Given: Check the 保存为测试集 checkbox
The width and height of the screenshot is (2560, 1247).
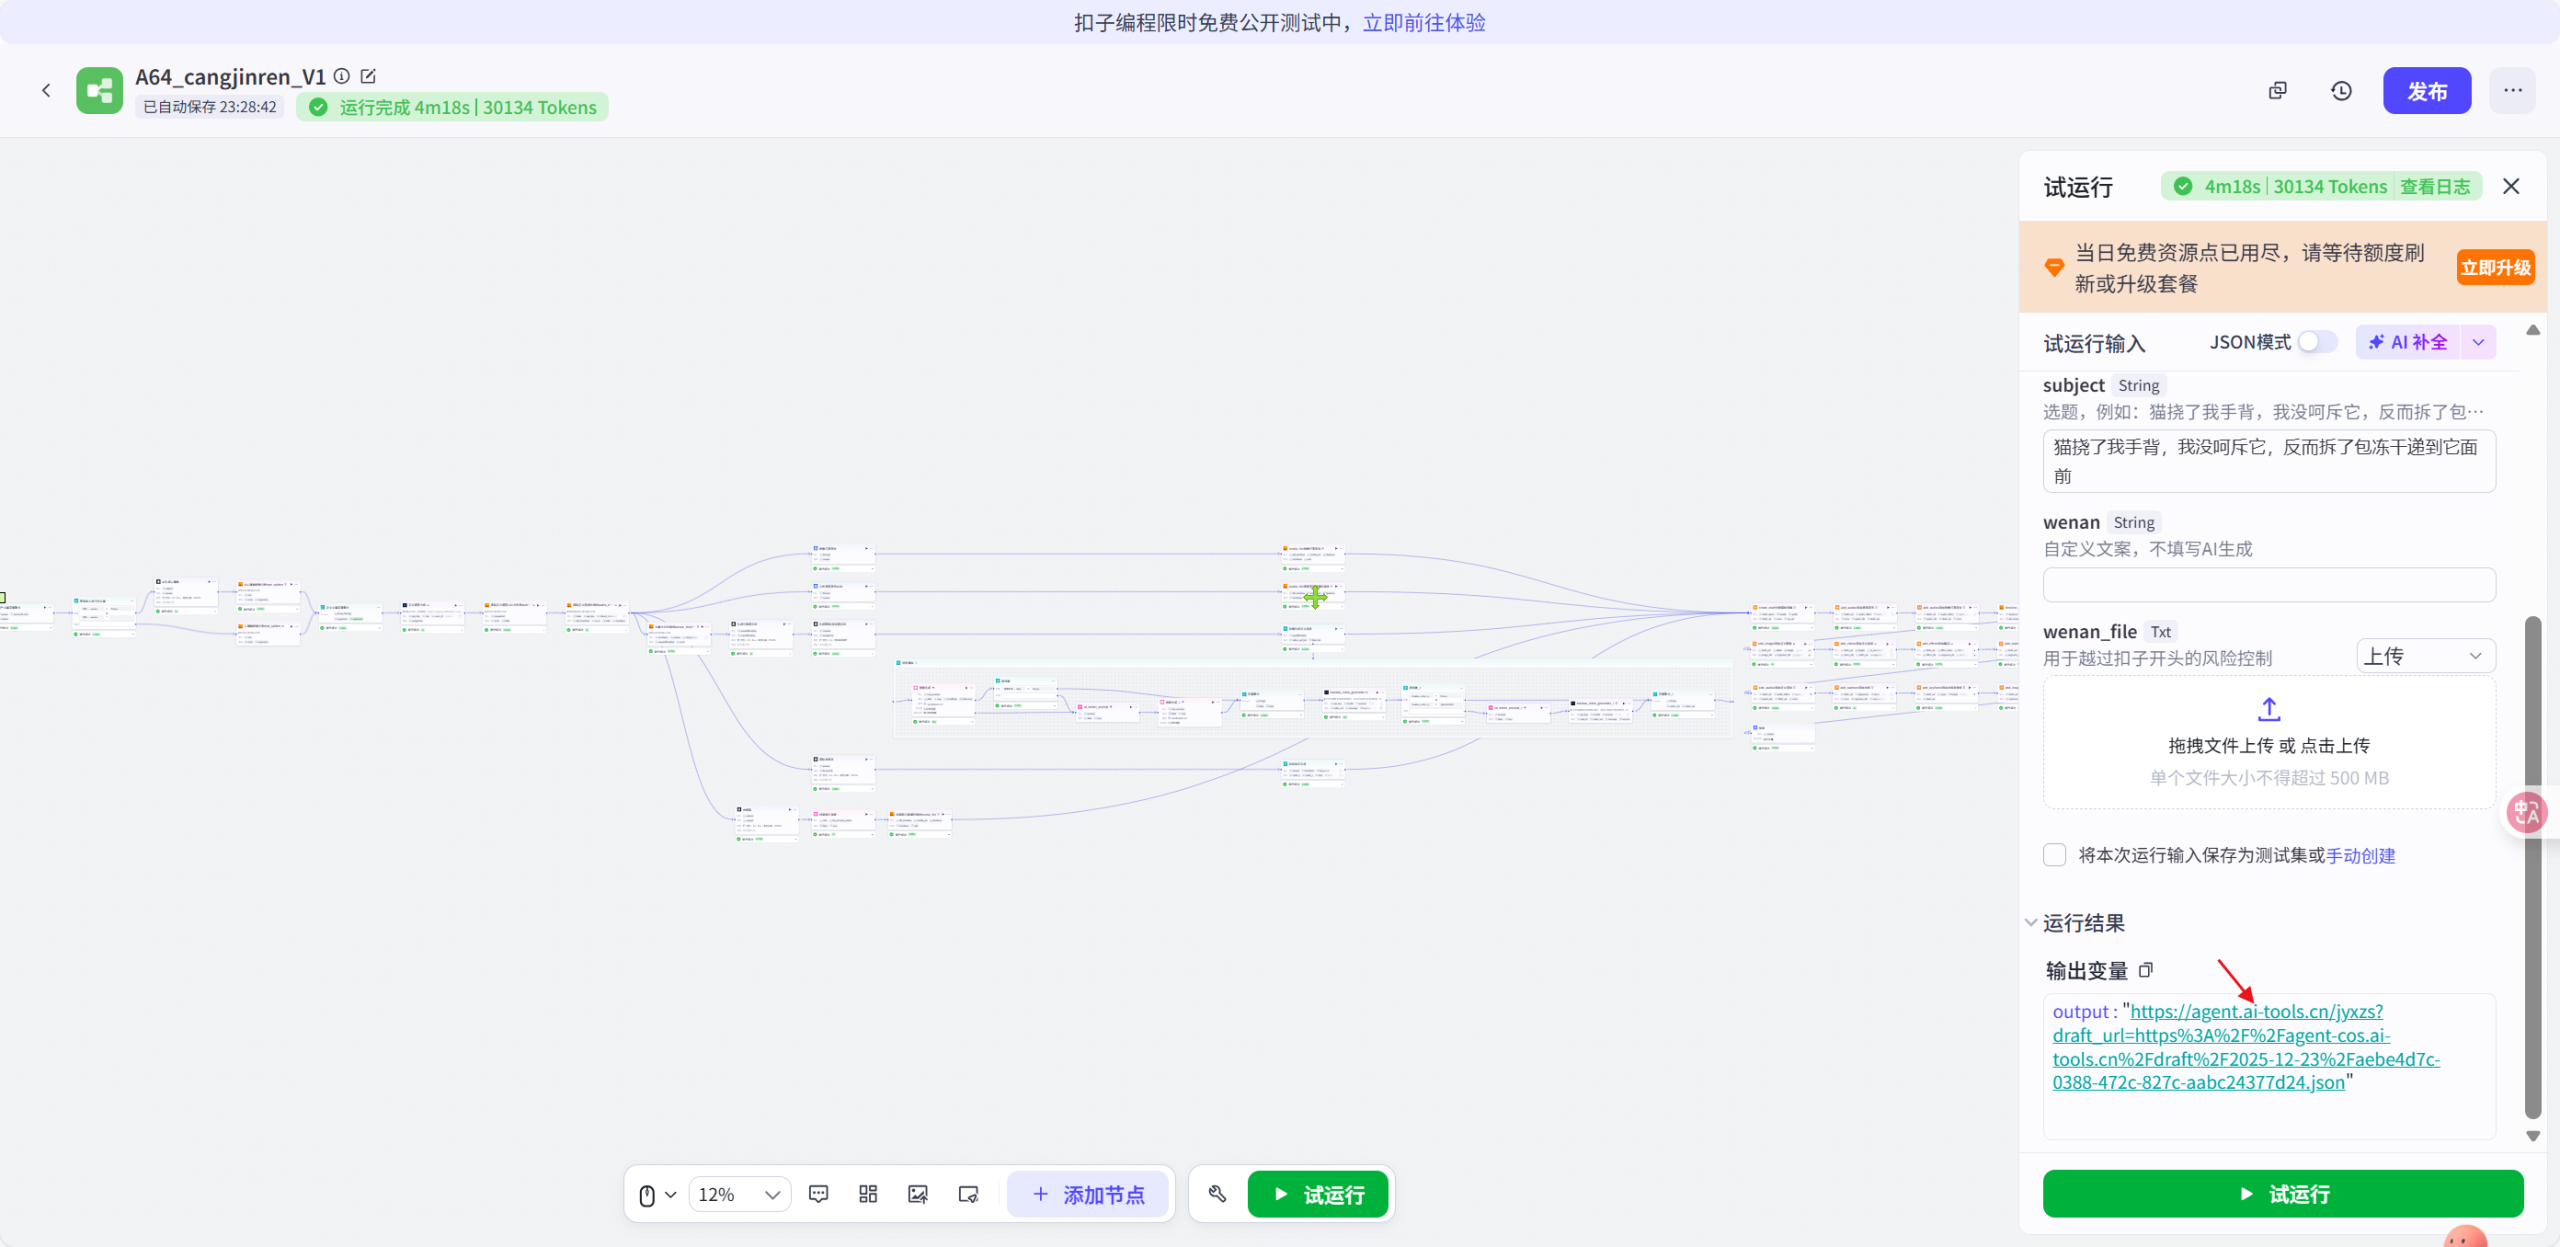Looking at the screenshot, I should click(2055, 855).
